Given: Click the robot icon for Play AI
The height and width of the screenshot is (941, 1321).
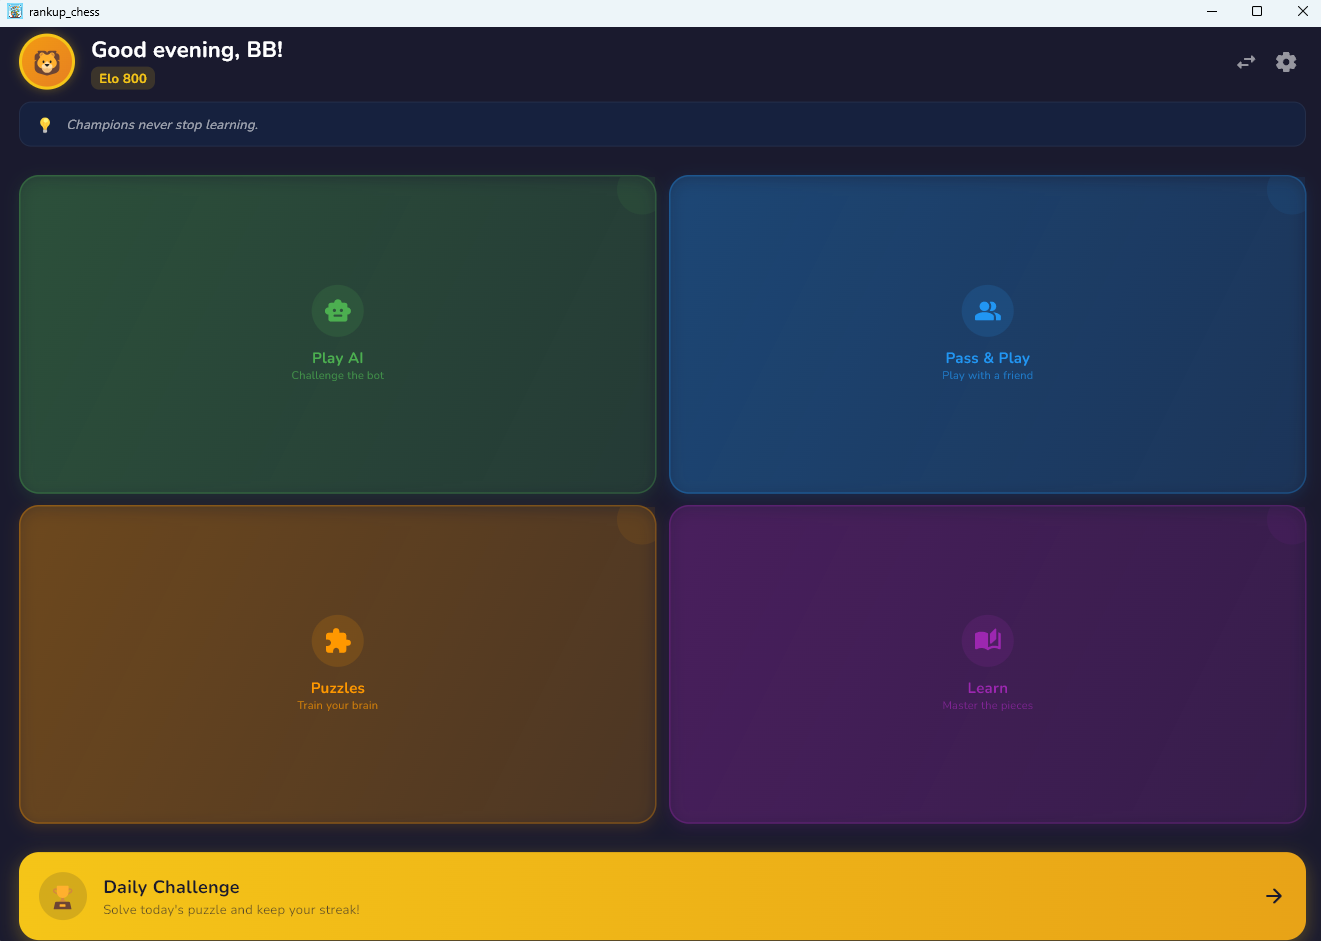Looking at the screenshot, I should coord(338,311).
